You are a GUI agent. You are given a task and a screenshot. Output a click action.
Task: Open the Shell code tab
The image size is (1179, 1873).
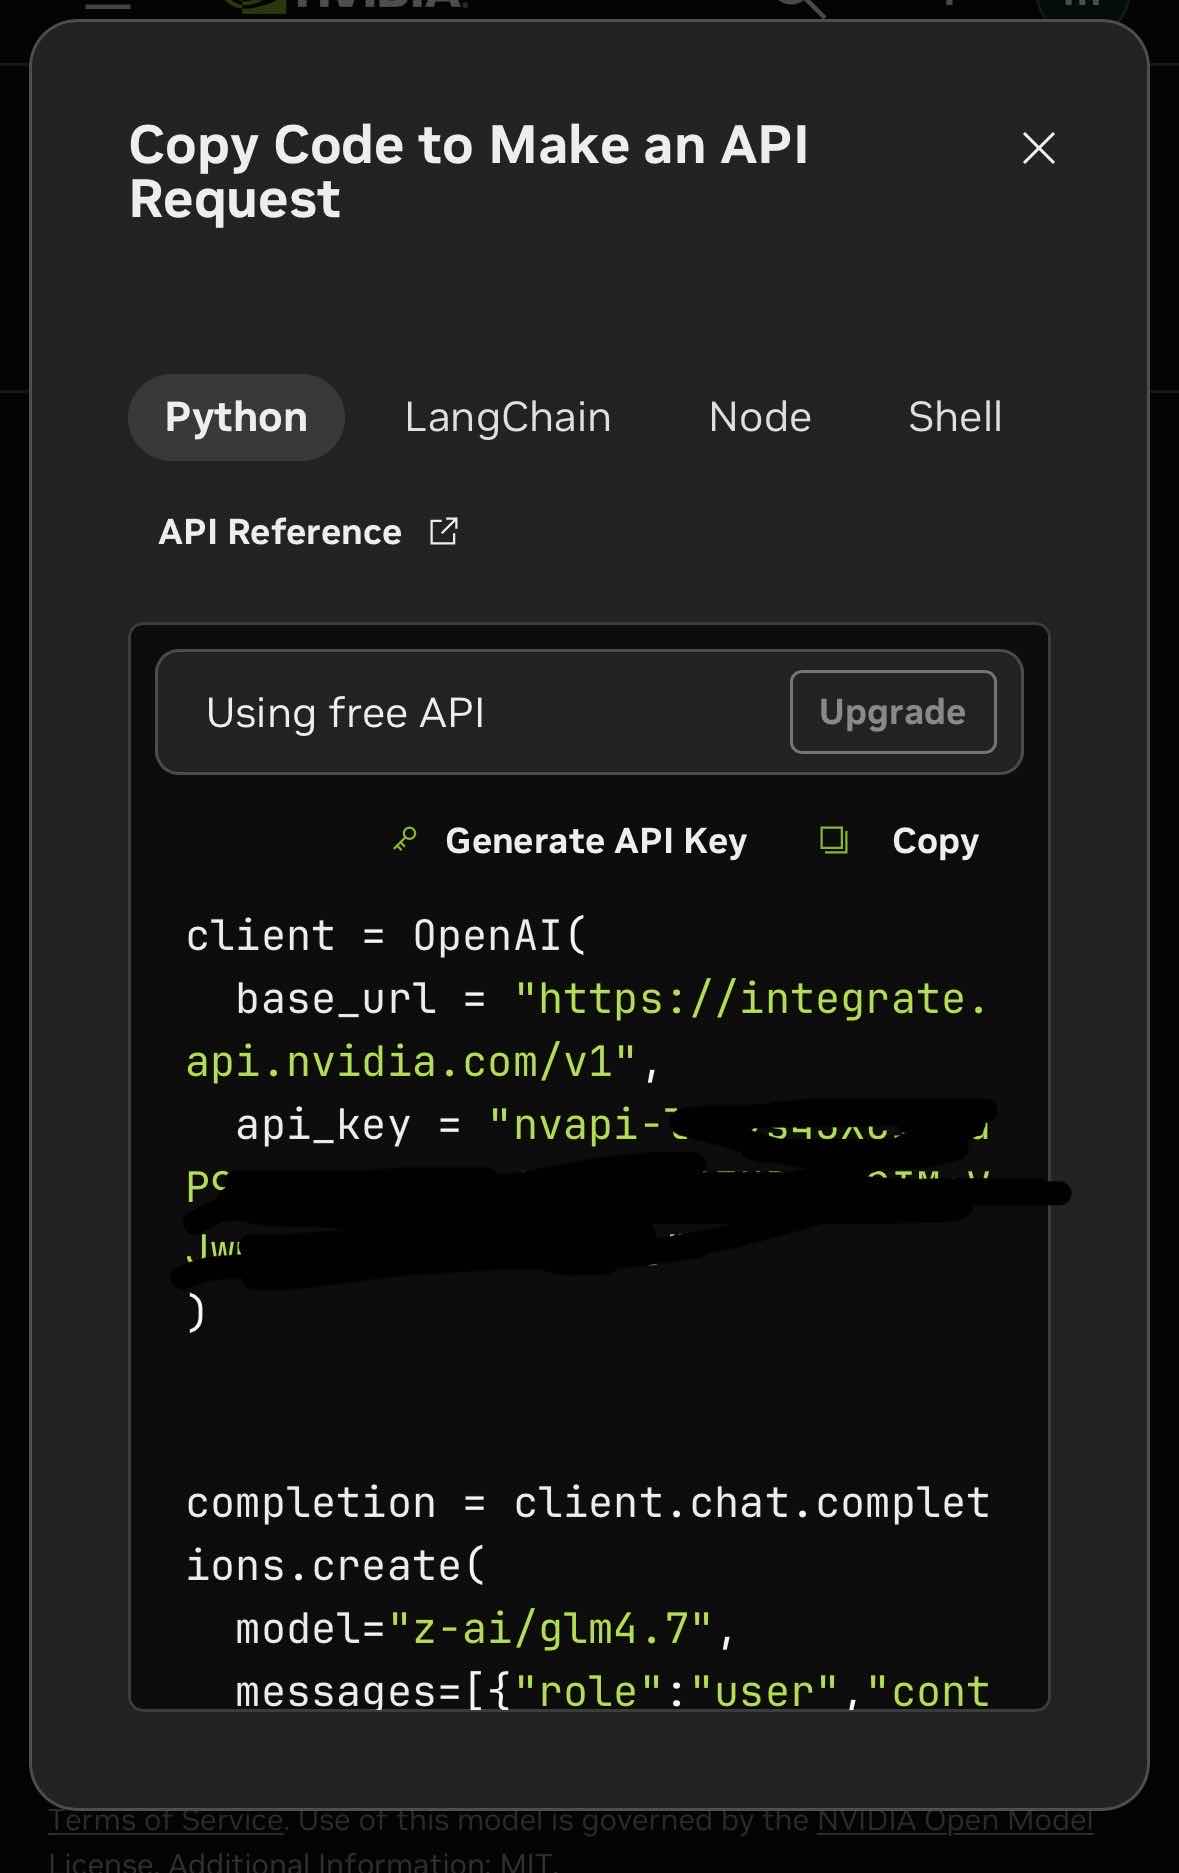pyautogui.click(x=955, y=417)
